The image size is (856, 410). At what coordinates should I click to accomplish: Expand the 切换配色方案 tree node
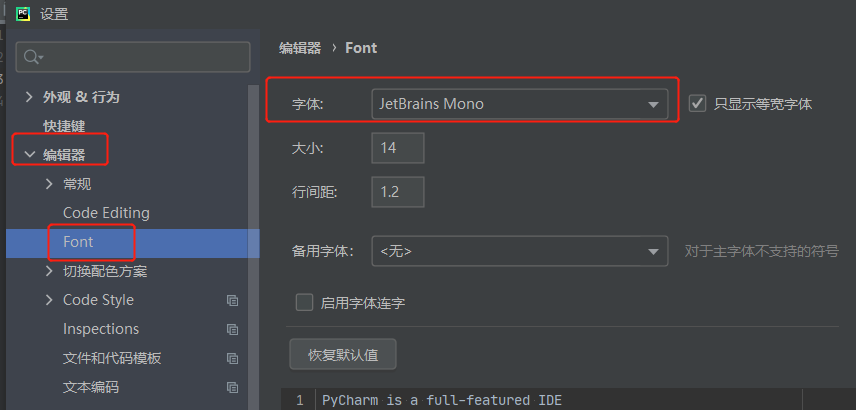[x=49, y=271]
